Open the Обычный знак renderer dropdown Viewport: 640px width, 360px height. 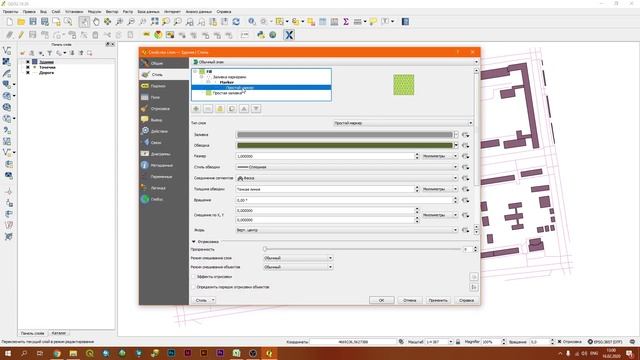[335, 62]
